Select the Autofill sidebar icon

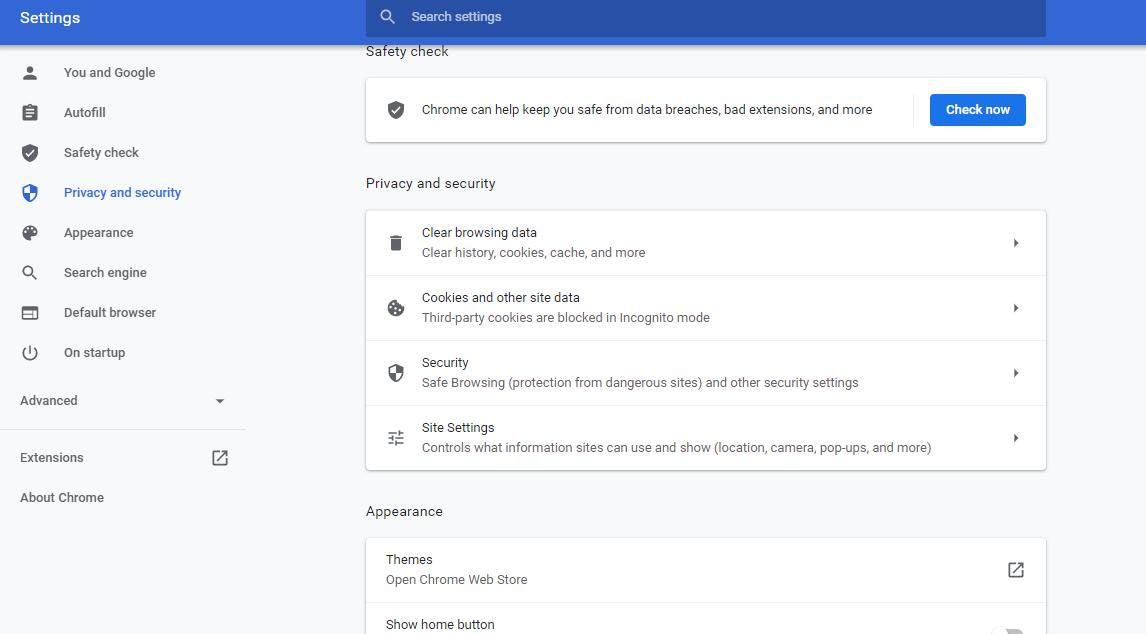click(30, 112)
